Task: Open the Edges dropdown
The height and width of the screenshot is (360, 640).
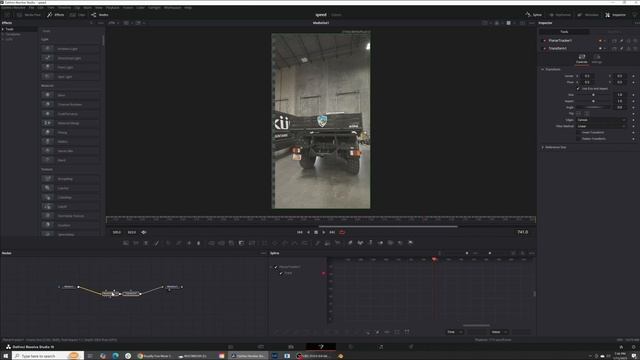Action: [x=601, y=120]
